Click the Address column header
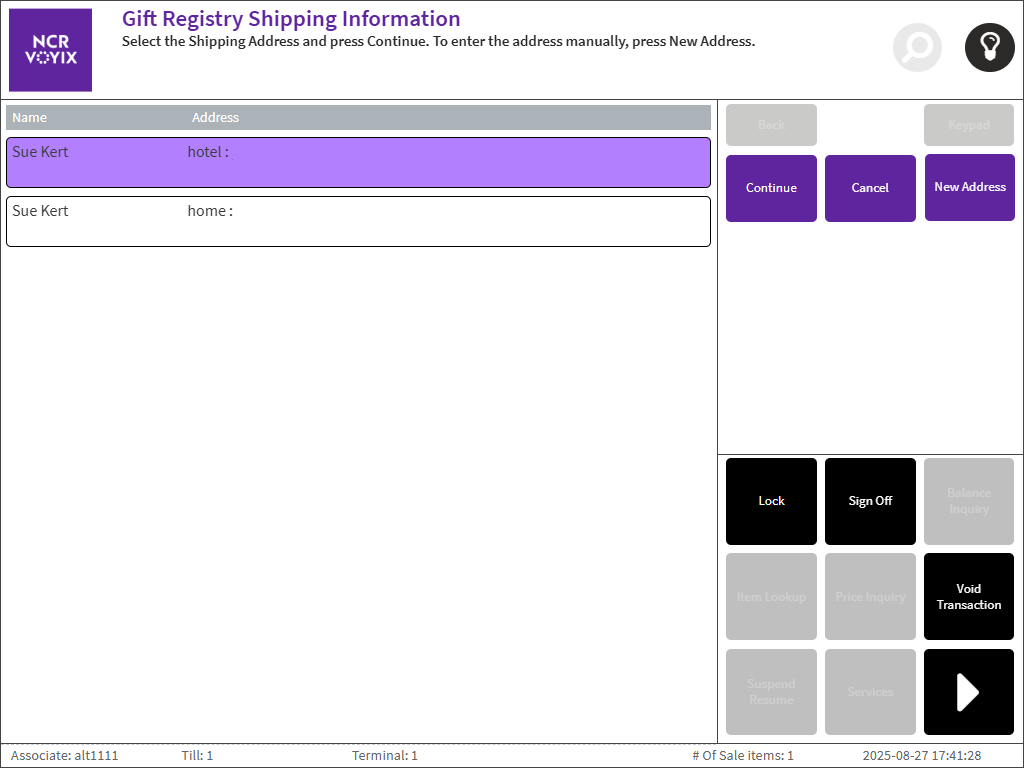 [x=215, y=118]
